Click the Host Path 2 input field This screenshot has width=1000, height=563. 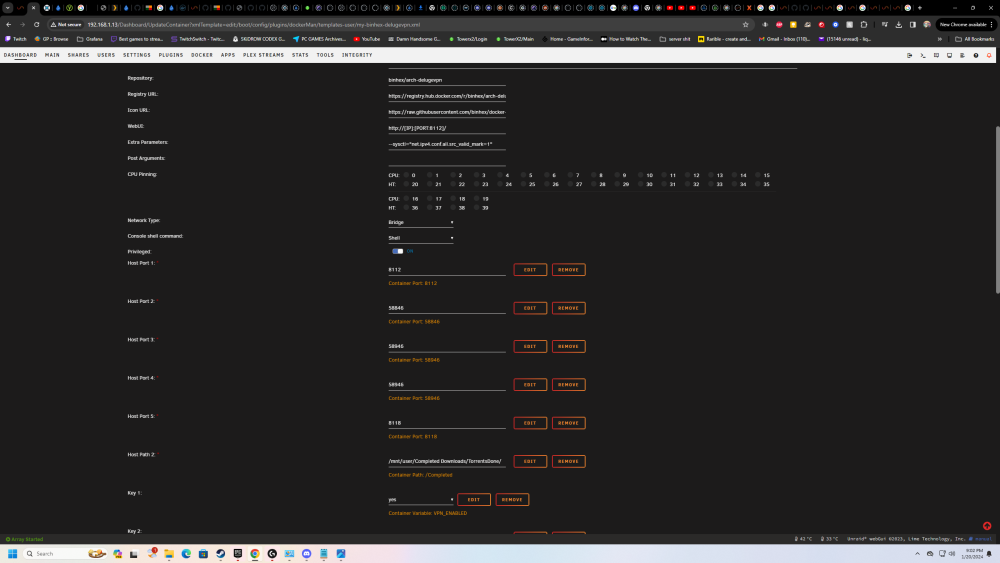[446, 461]
